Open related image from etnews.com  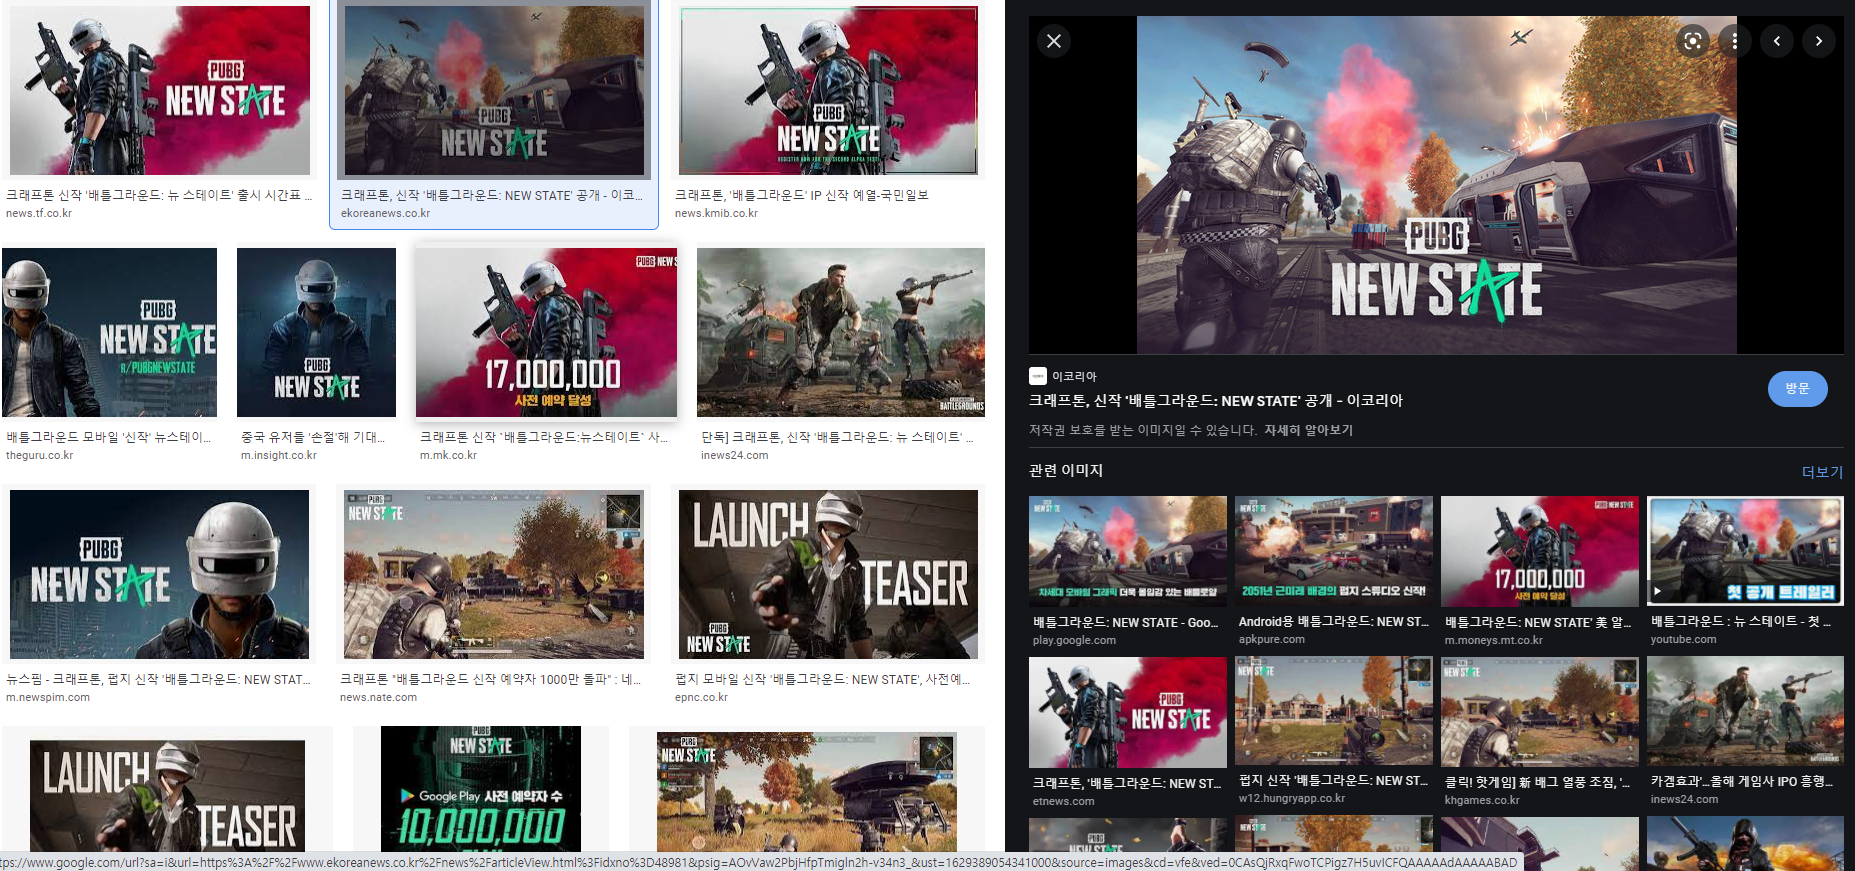pos(1127,712)
